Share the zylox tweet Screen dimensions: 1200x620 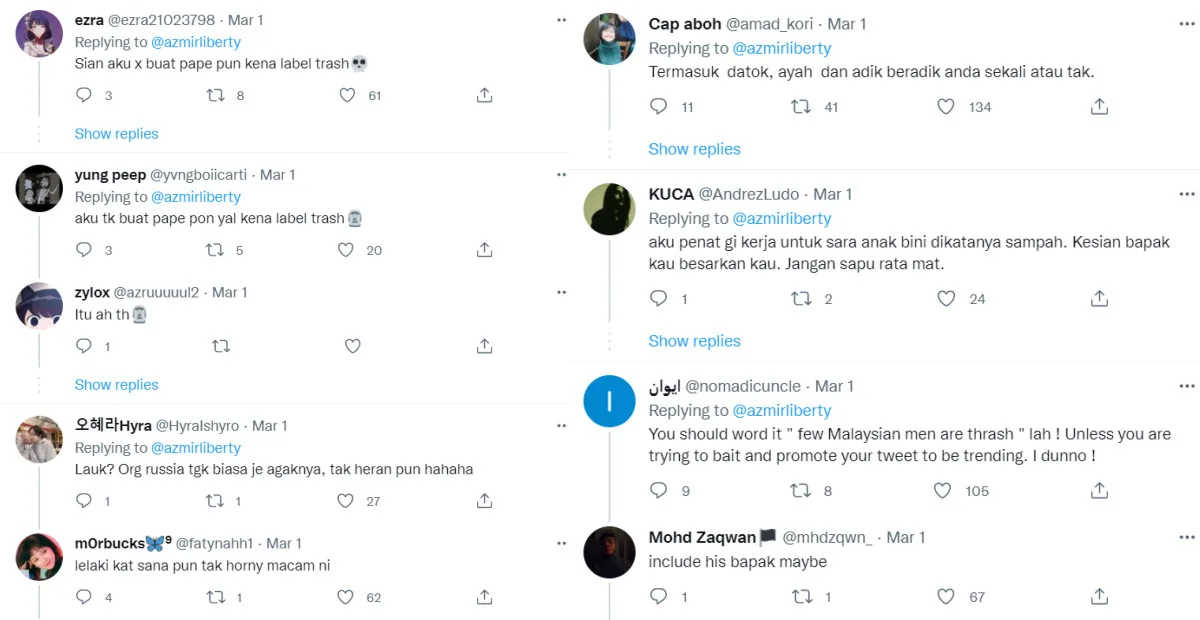(484, 346)
